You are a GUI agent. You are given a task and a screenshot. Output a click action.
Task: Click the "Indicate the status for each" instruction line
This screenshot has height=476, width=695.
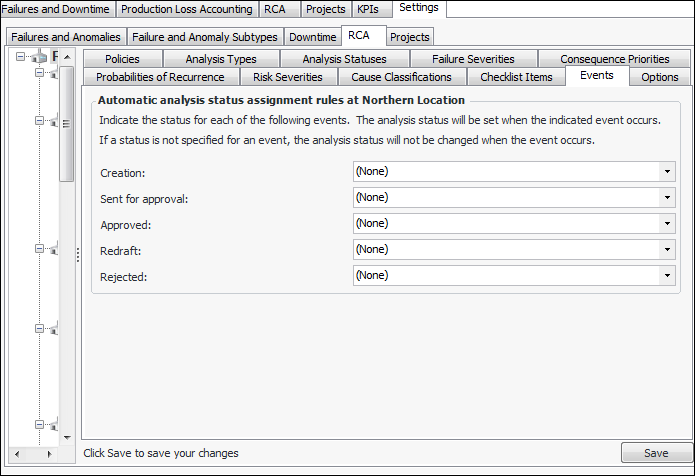pos(380,120)
